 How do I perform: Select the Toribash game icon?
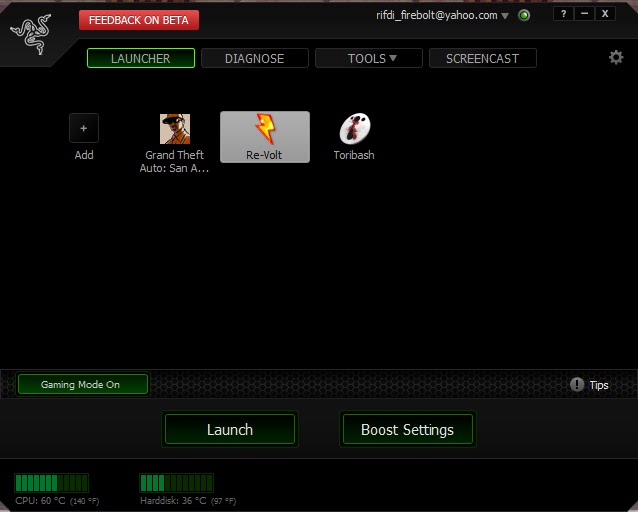click(354, 137)
